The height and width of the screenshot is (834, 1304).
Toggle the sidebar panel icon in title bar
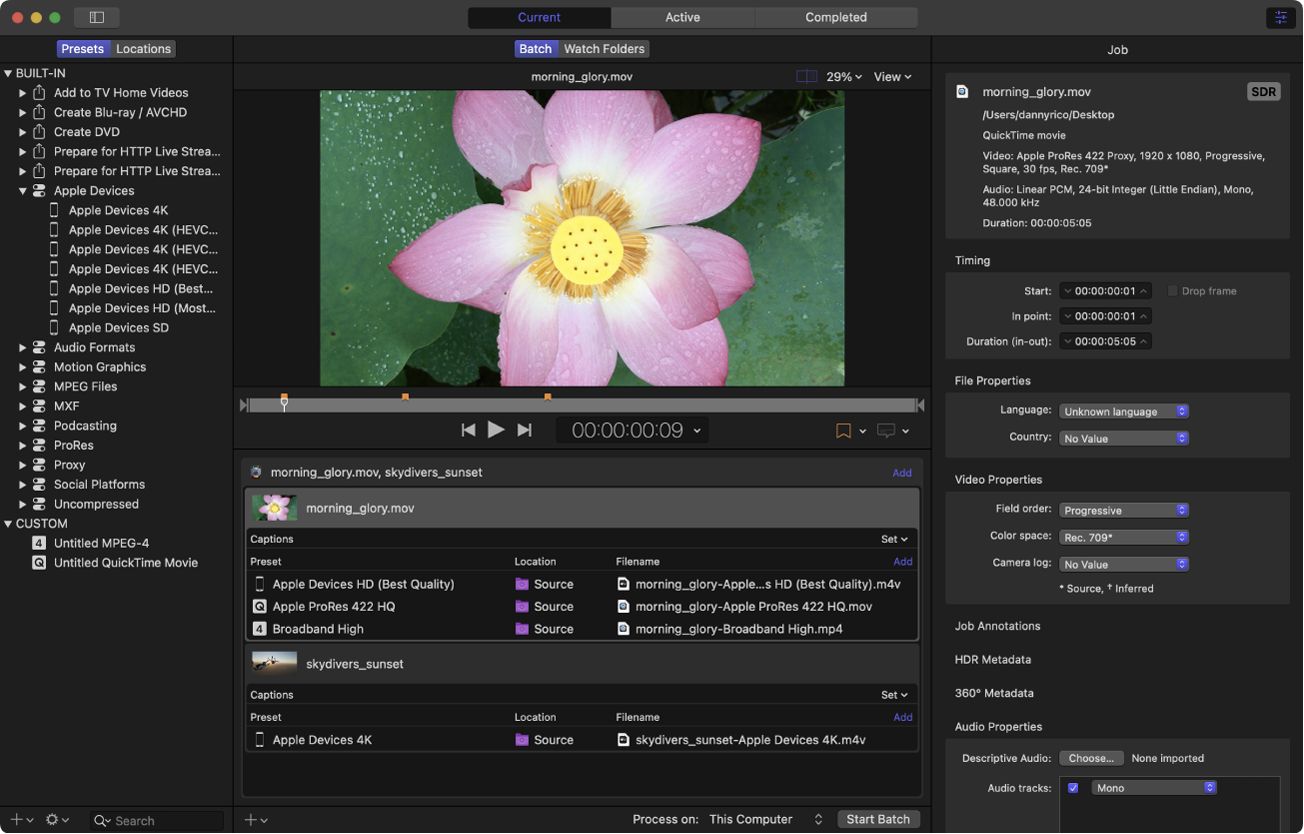pyautogui.click(x=97, y=17)
